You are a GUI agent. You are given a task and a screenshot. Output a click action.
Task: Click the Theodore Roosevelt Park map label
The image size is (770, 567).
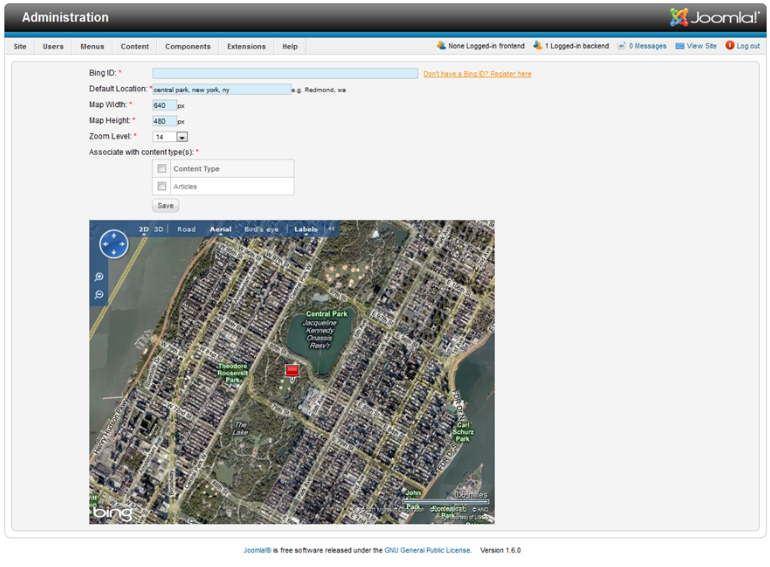coord(233,373)
